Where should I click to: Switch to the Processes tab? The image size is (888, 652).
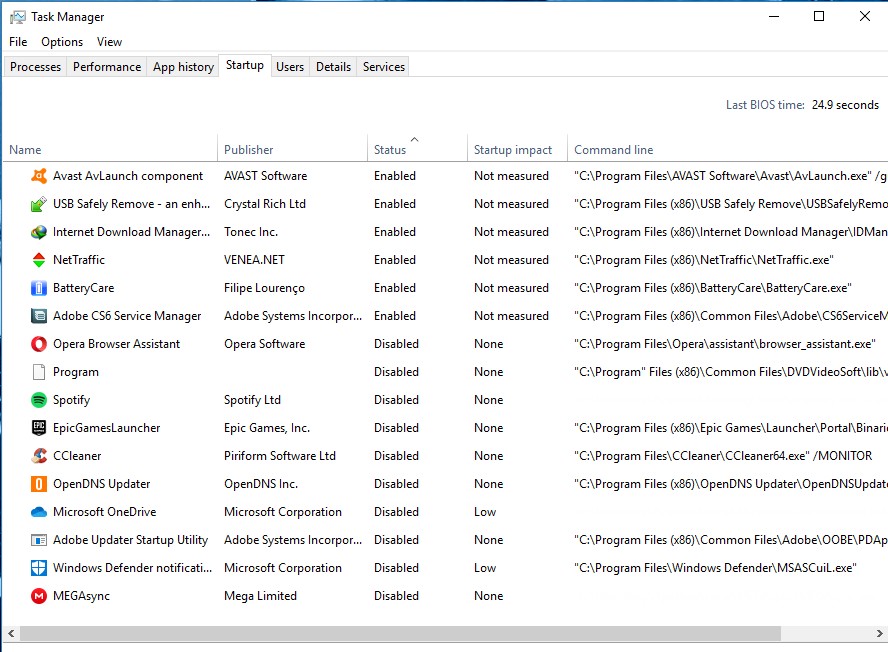(36, 67)
